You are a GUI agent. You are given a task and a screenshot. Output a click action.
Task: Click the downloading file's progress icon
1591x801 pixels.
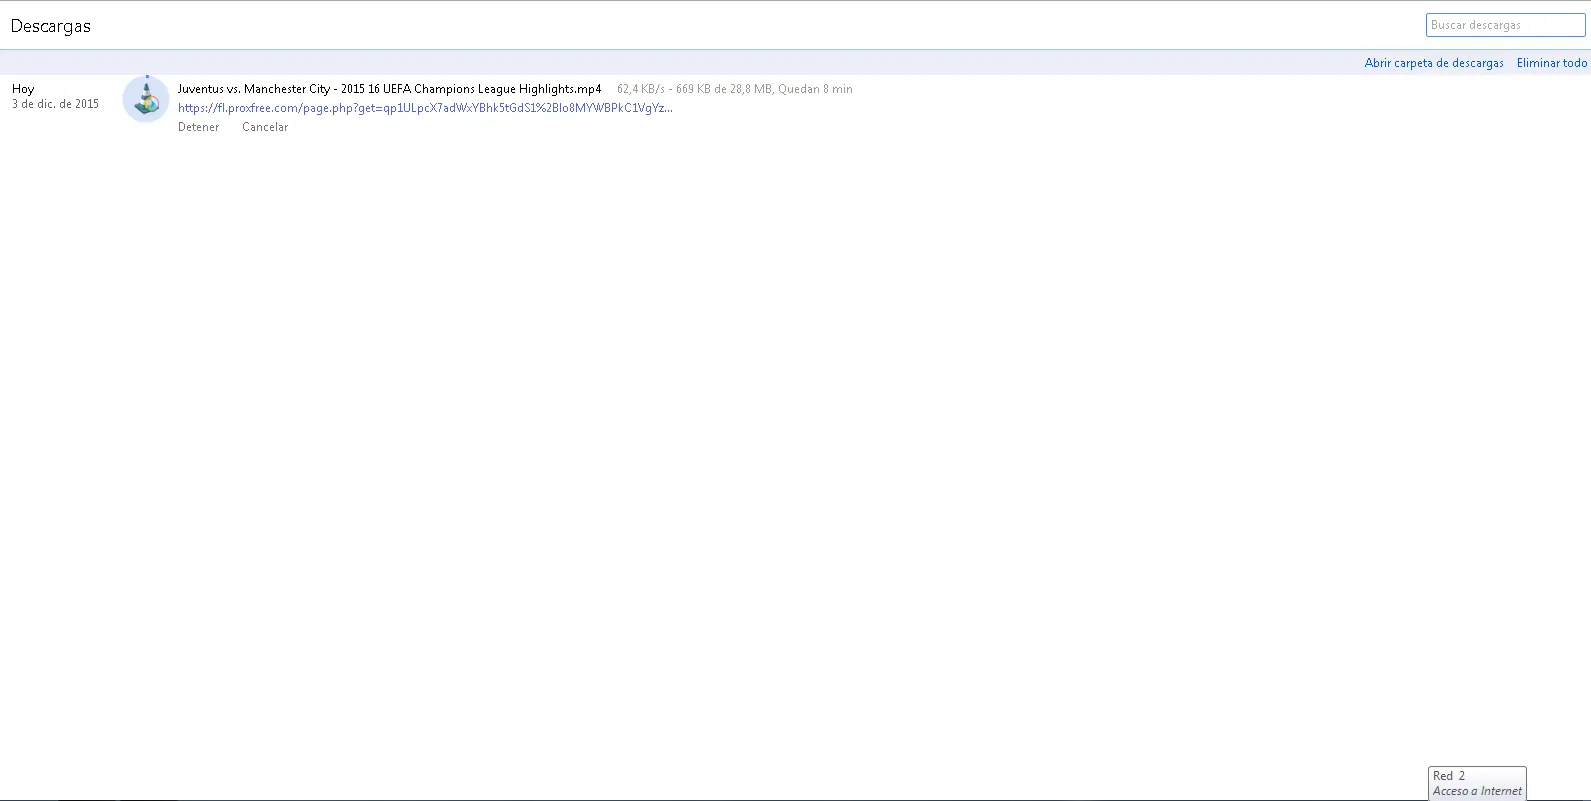(x=146, y=99)
